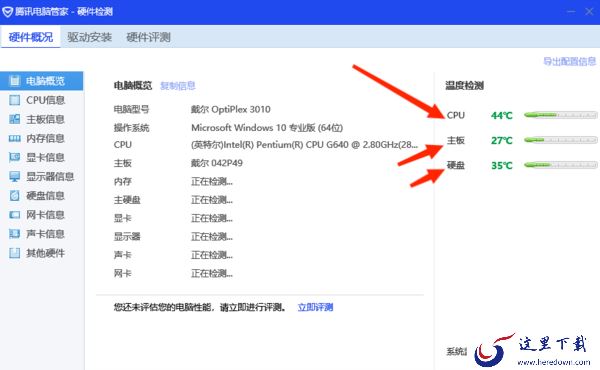Switch to the 硬件概况 tab
This screenshot has width=600, height=370.
pos(31,37)
